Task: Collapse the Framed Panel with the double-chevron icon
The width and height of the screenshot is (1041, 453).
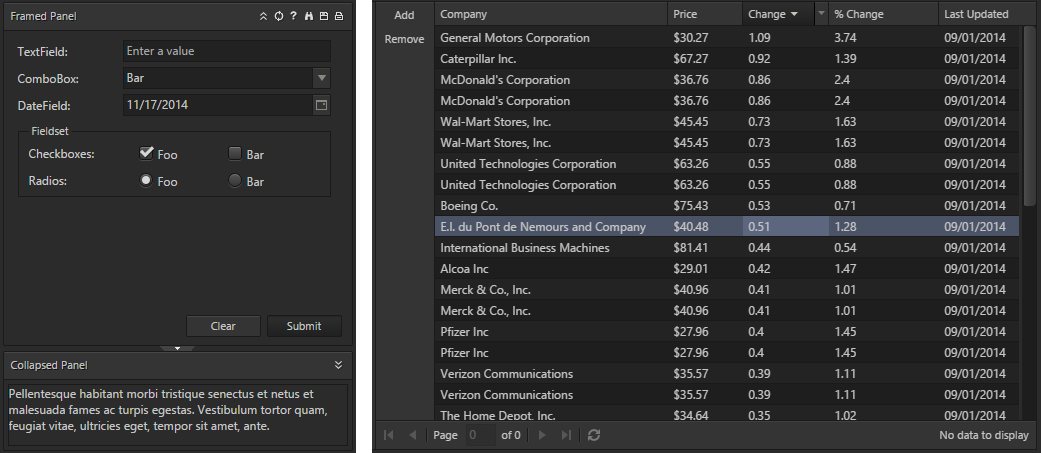Action: coord(264,16)
